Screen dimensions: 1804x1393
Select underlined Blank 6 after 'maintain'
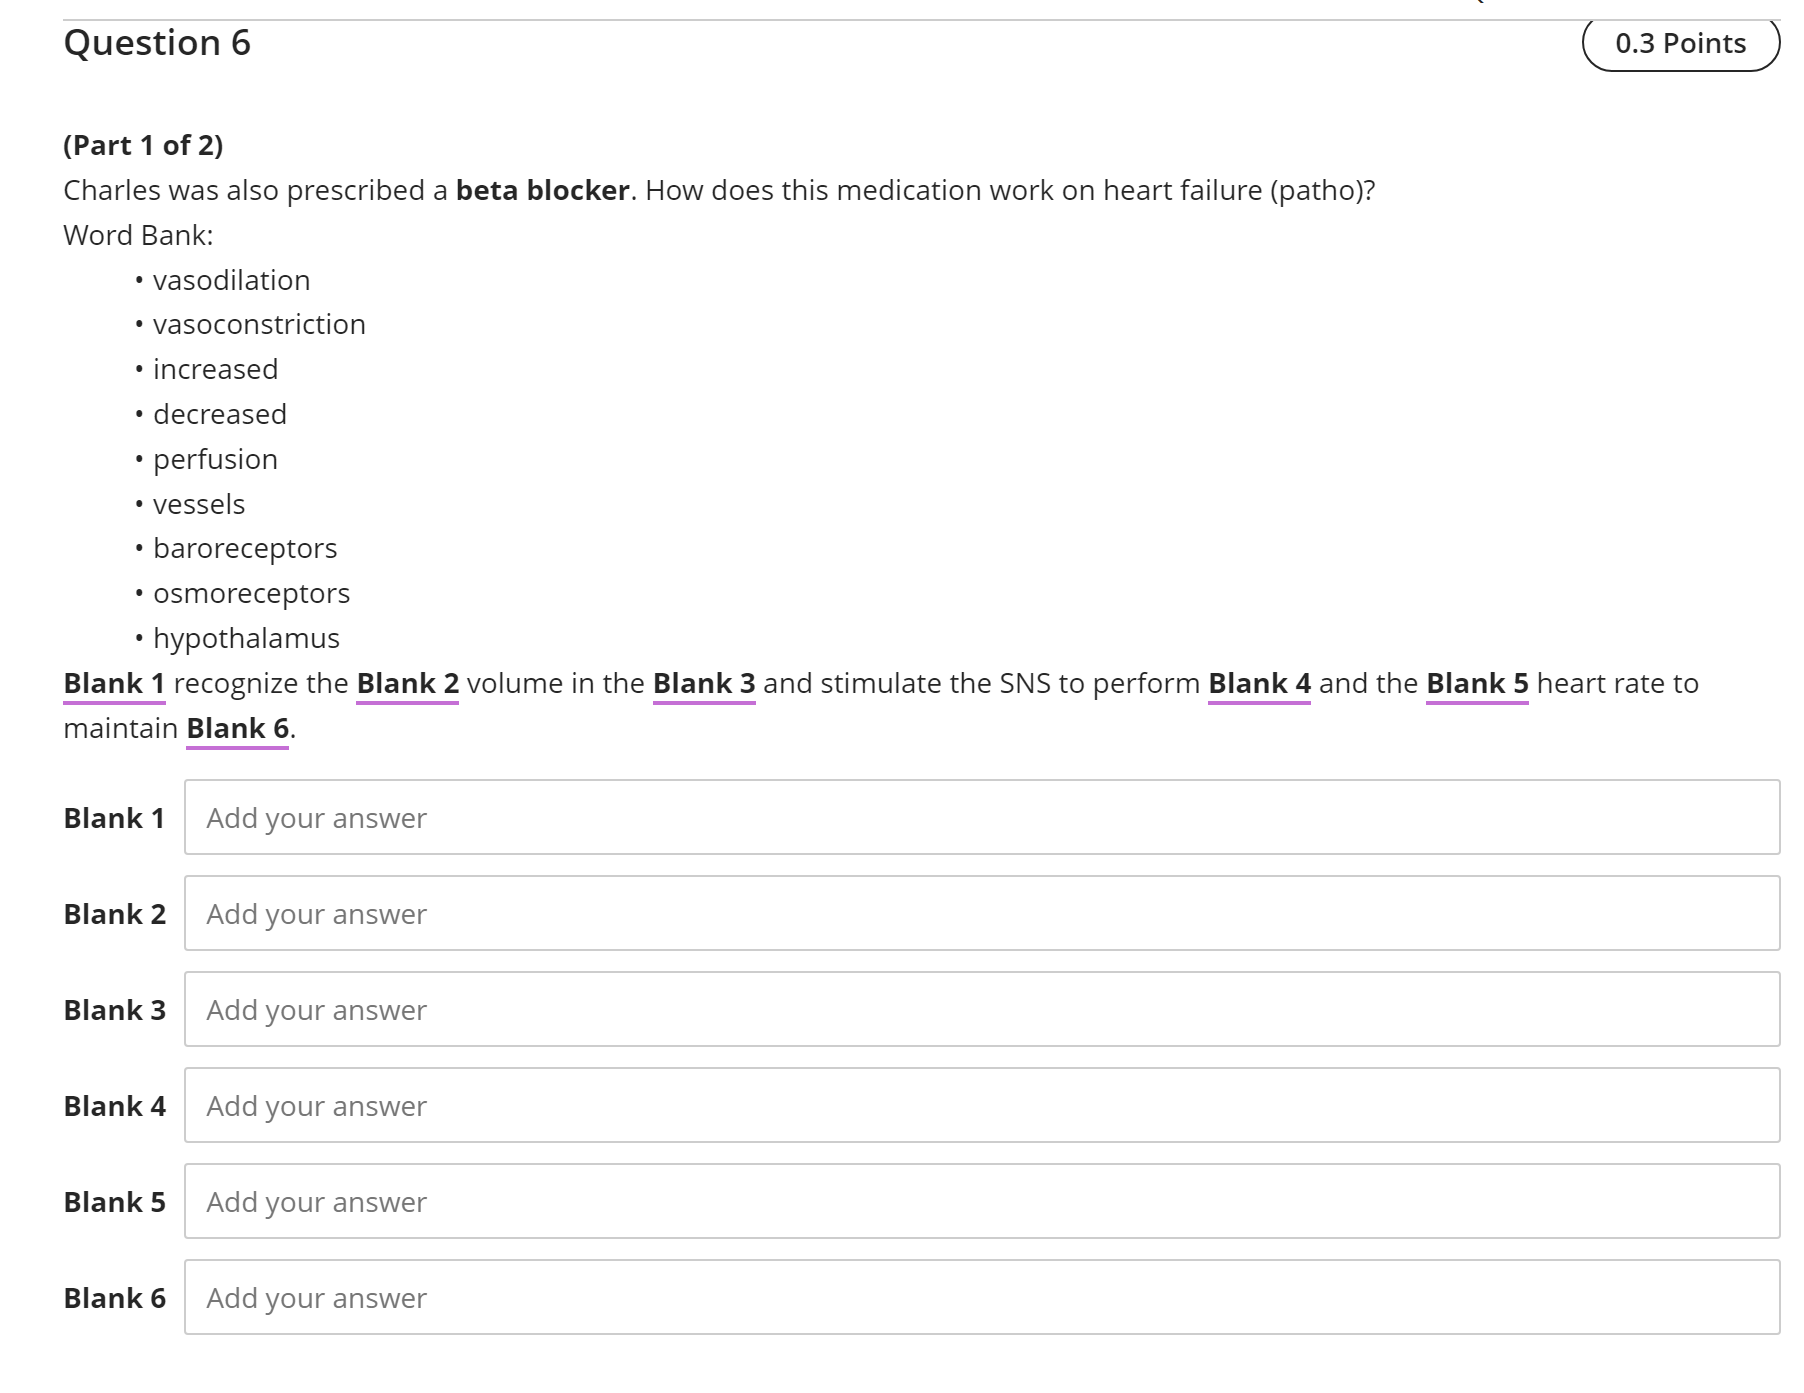click(237, 729)
